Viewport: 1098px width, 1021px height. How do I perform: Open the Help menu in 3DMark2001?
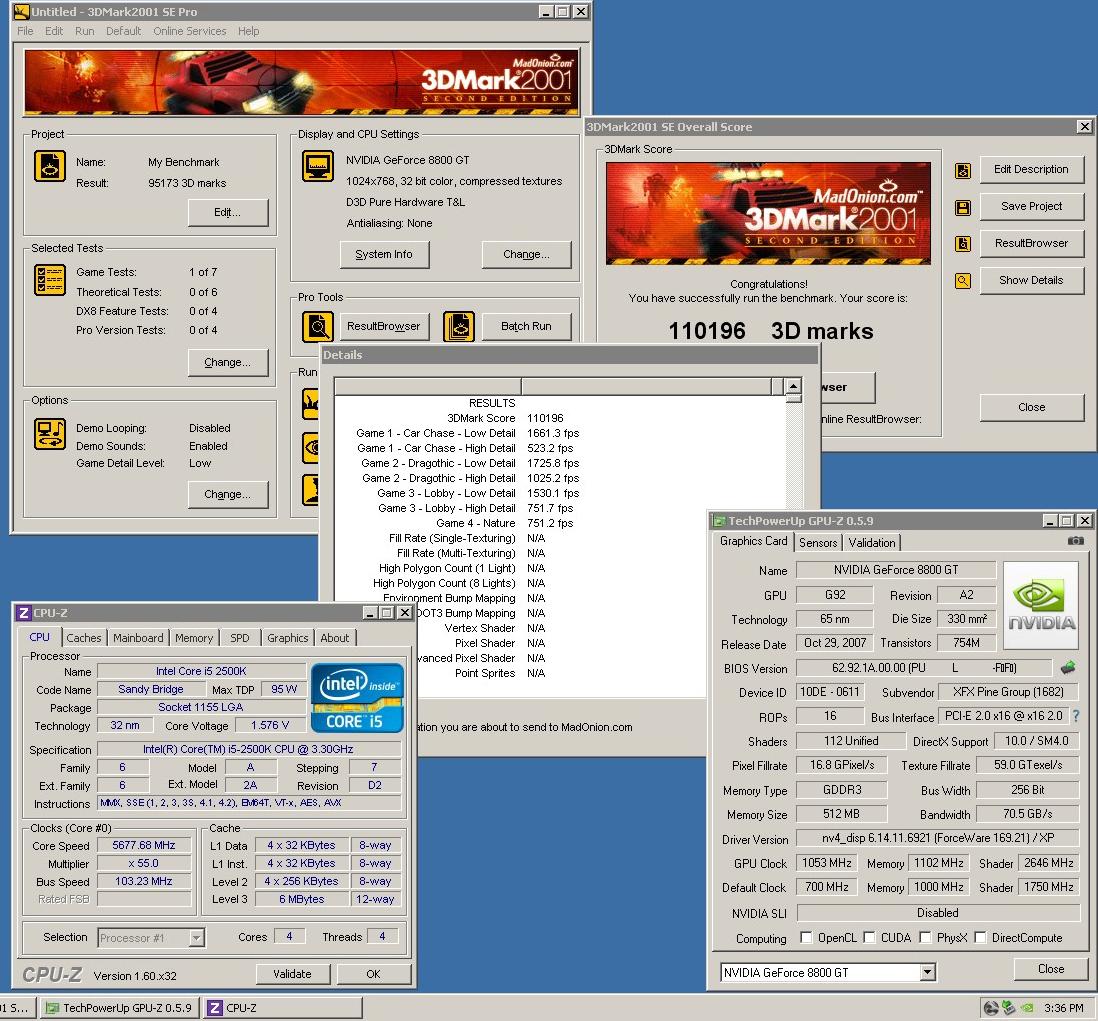(249, 31)
